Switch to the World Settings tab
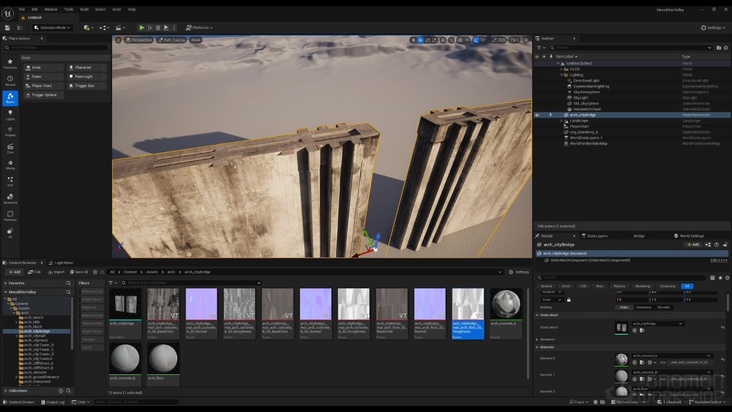 689,236
